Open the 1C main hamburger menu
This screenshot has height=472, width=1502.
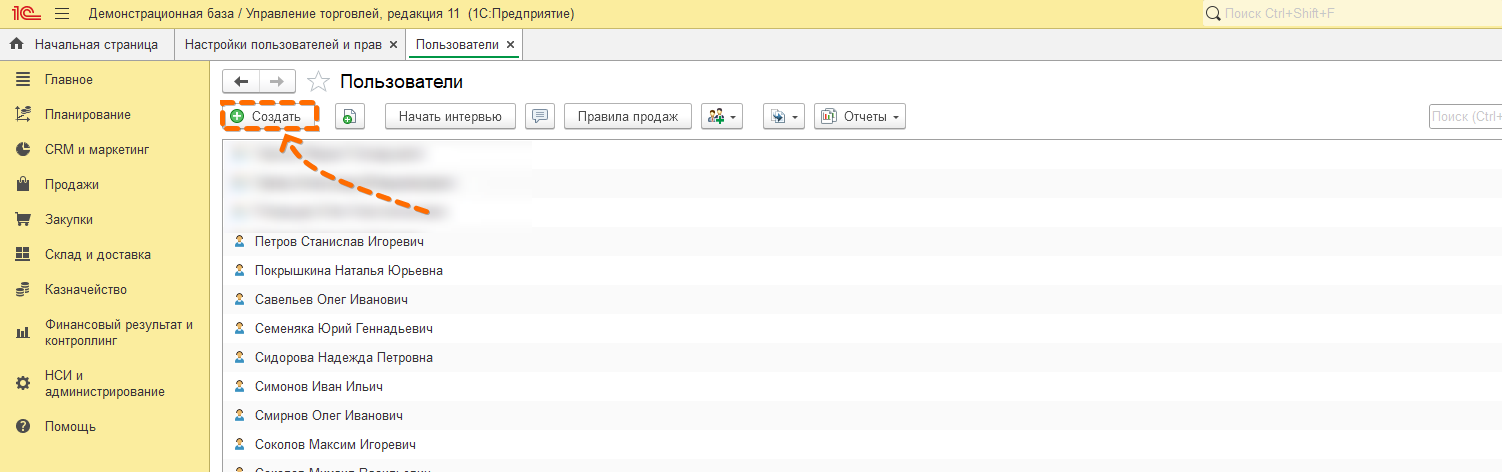[62, 14]
